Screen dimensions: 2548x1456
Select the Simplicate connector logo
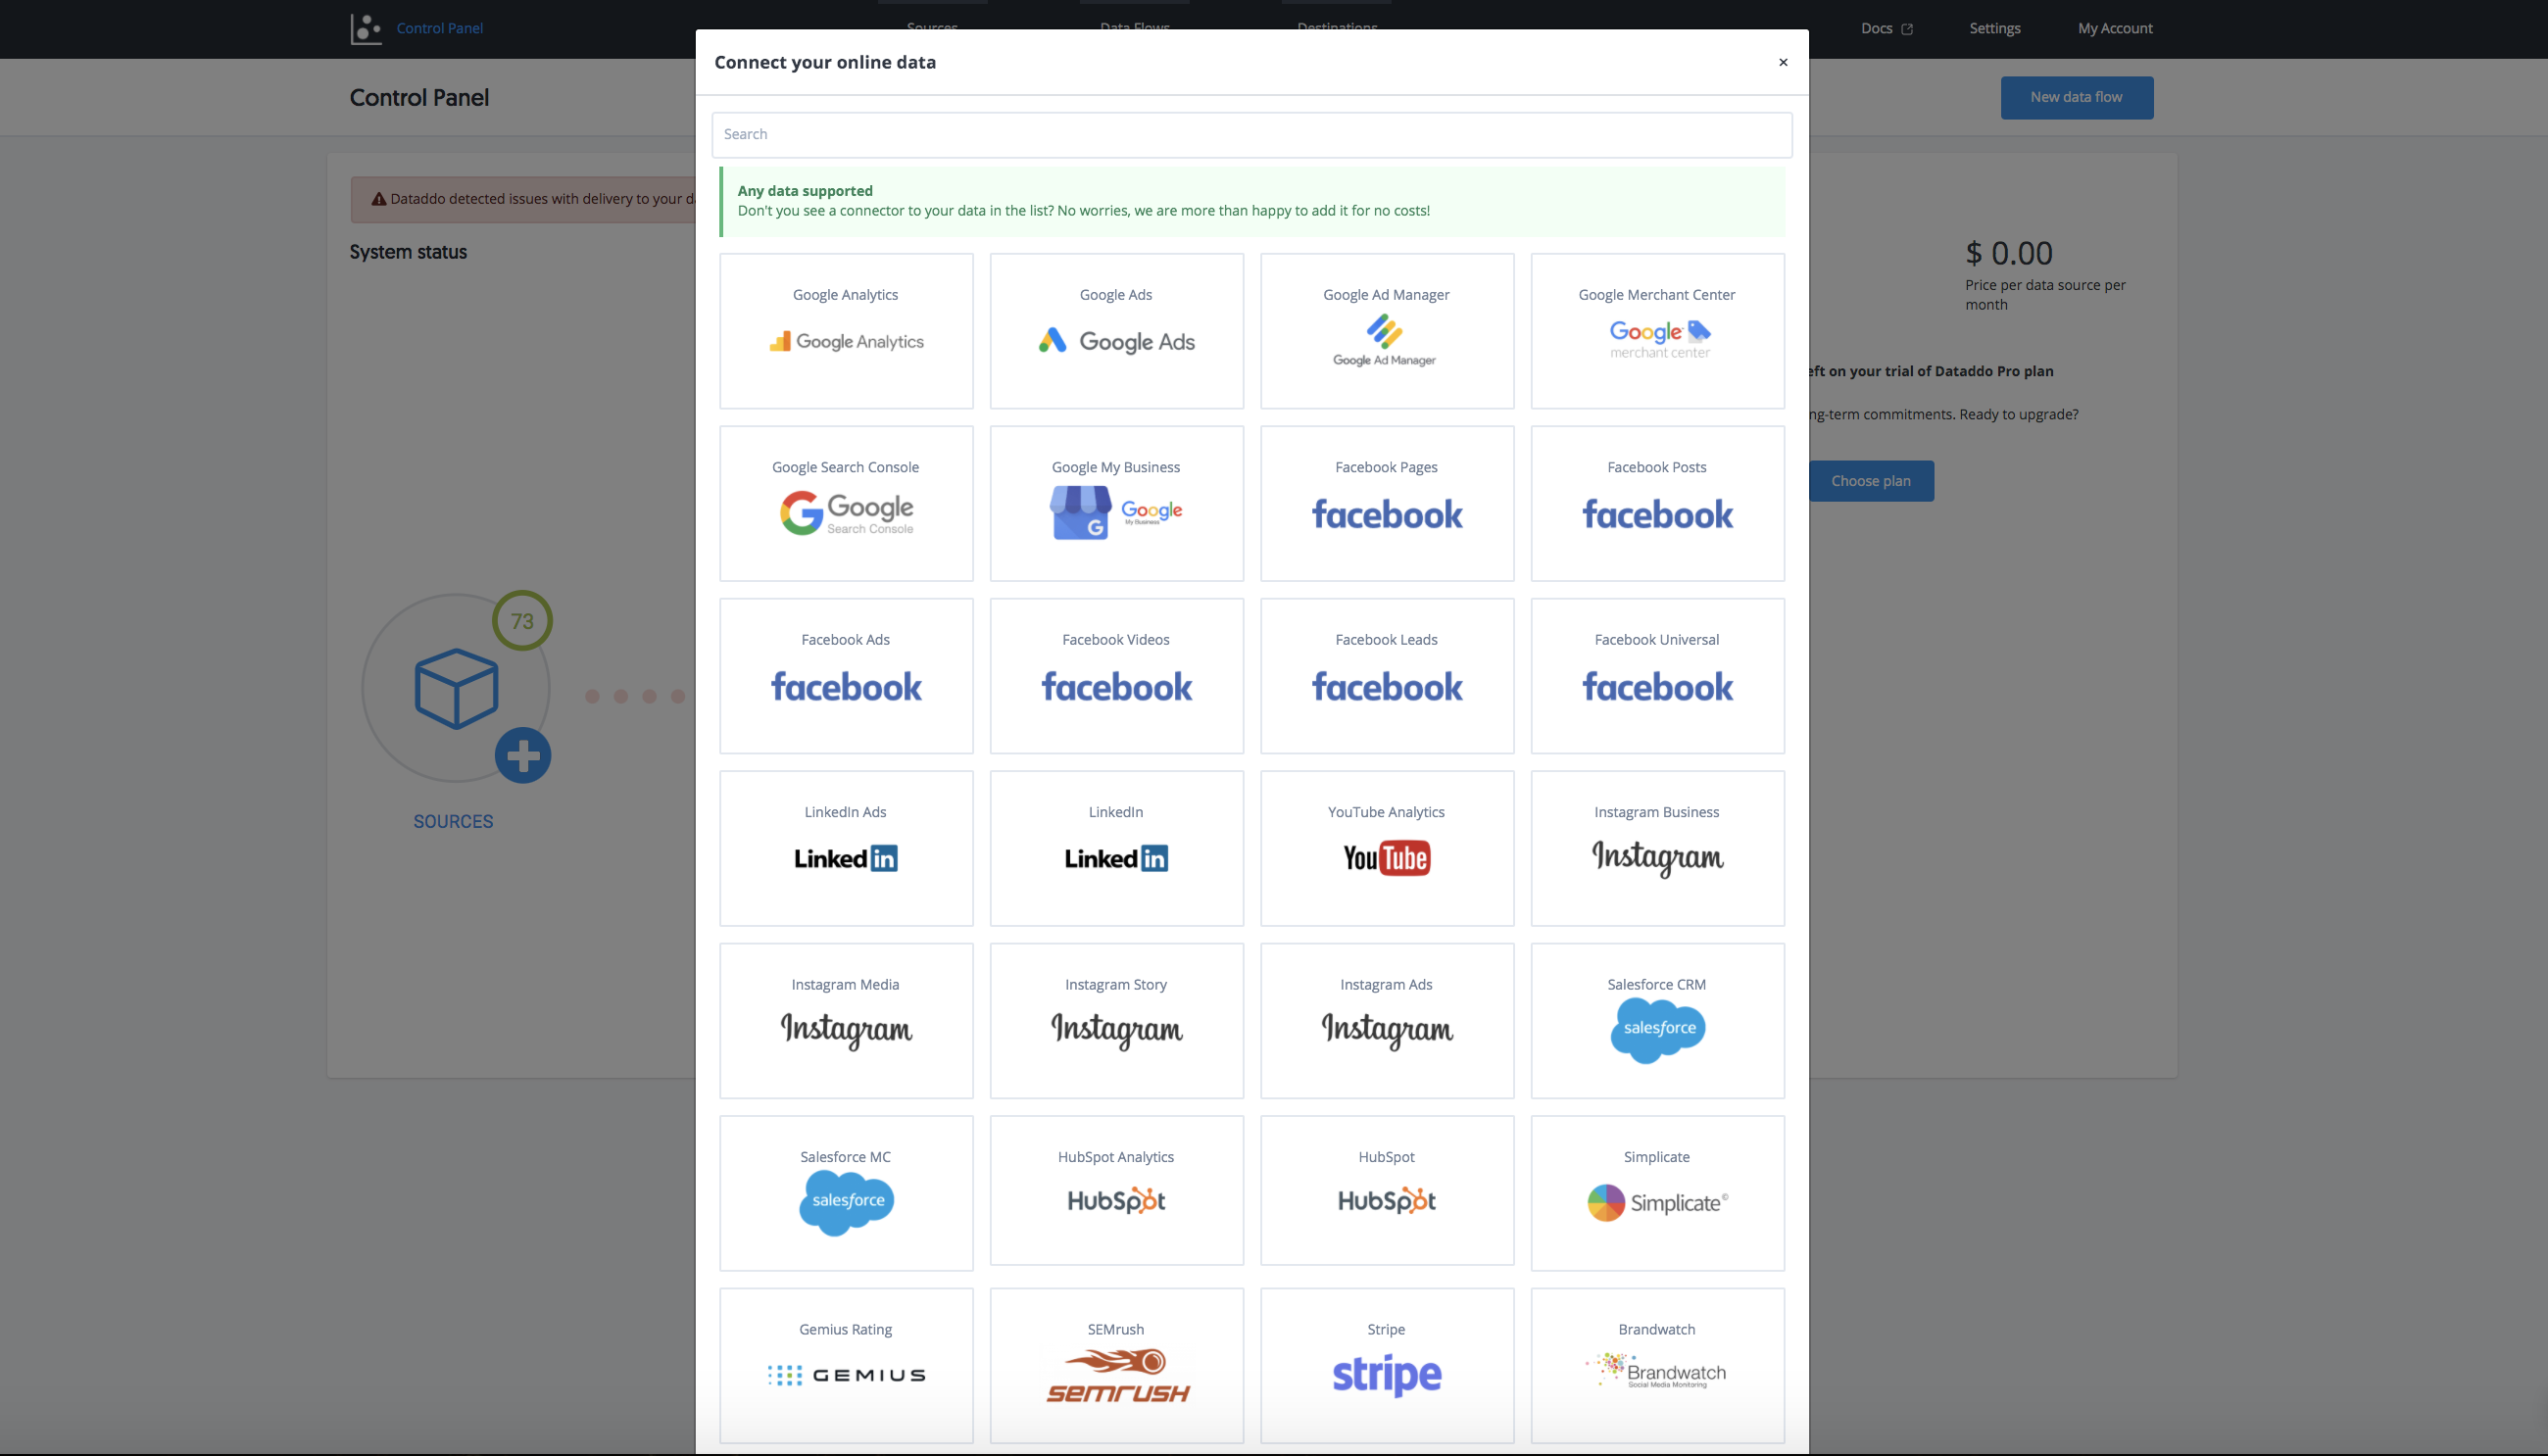click(1657, 1202)
